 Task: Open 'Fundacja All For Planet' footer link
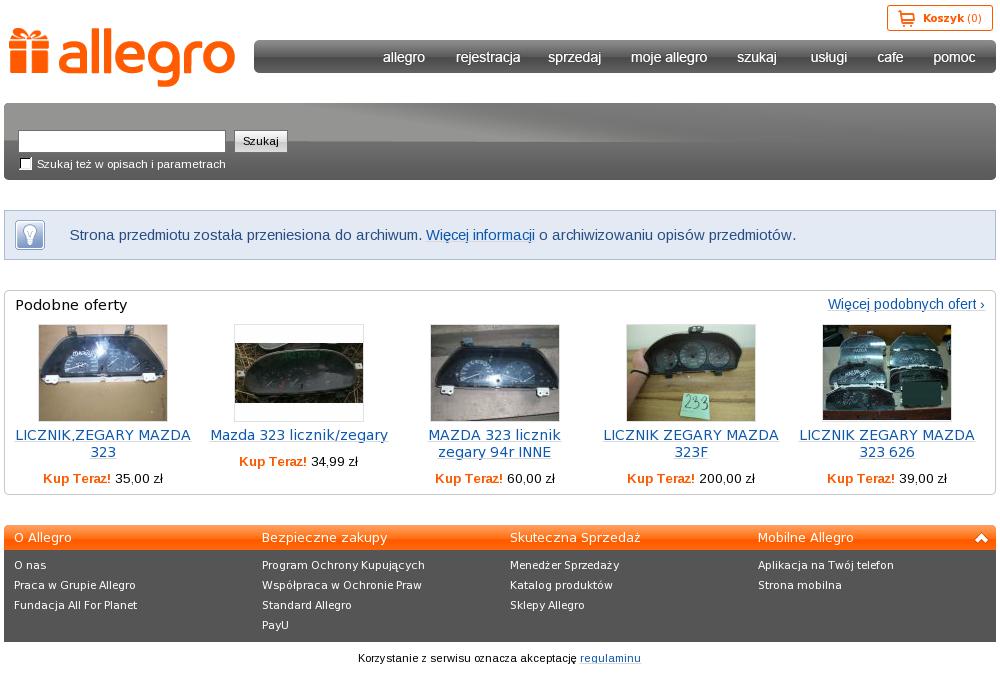75,605
